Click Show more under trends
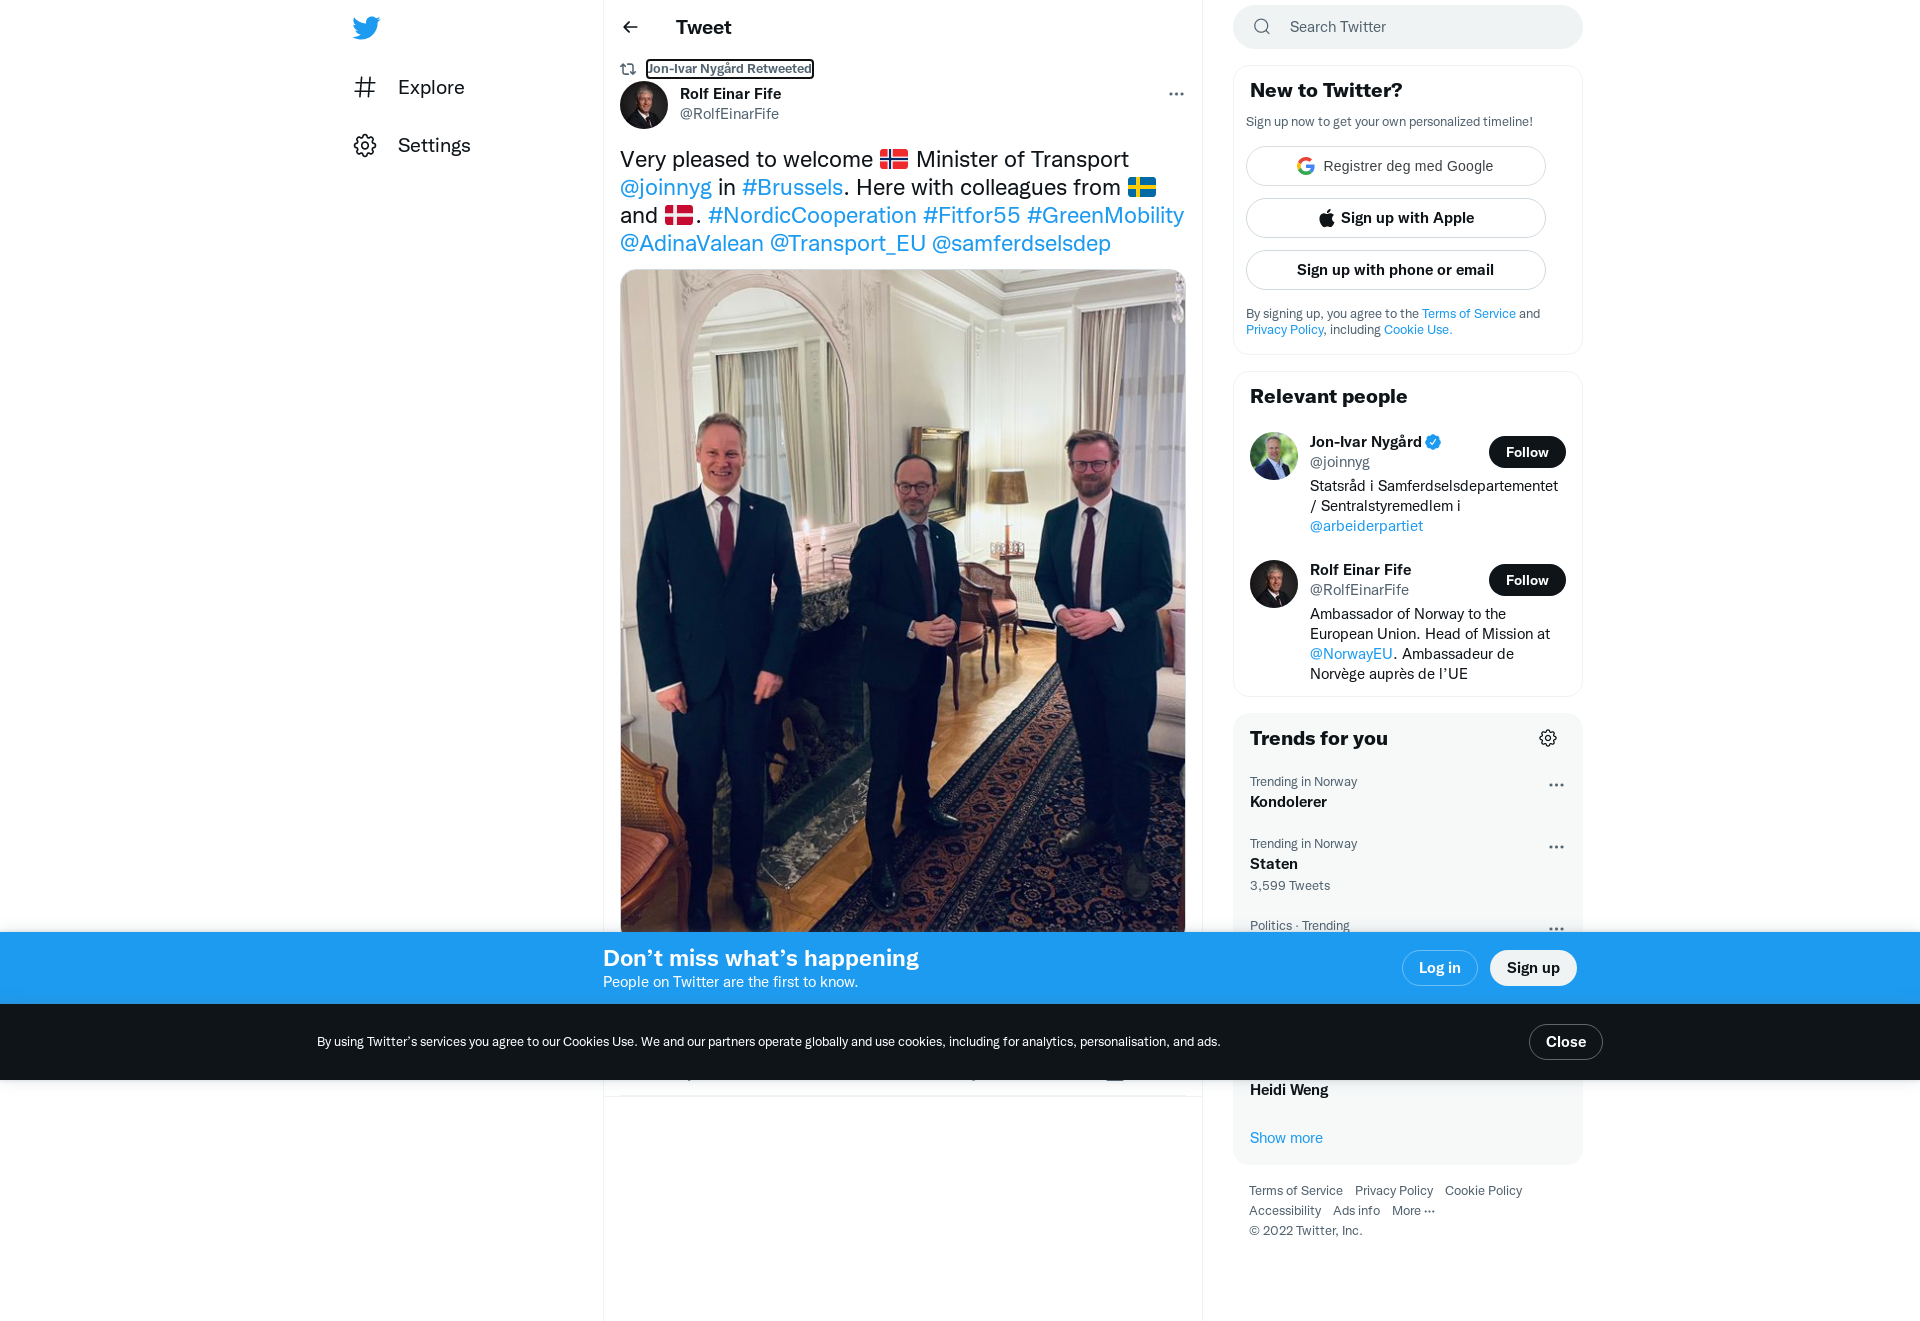 pos(1286,1138)
